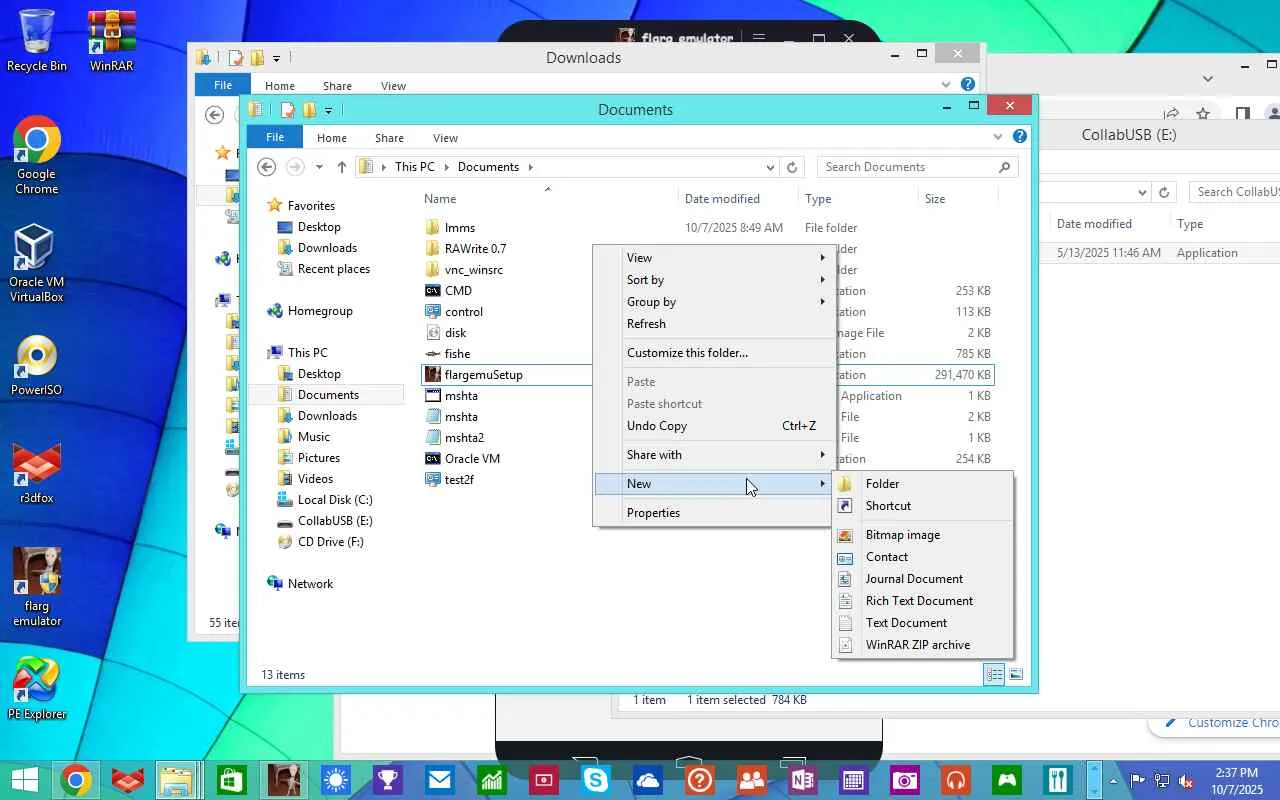Open the volume control in system tray

(1186, 781)
